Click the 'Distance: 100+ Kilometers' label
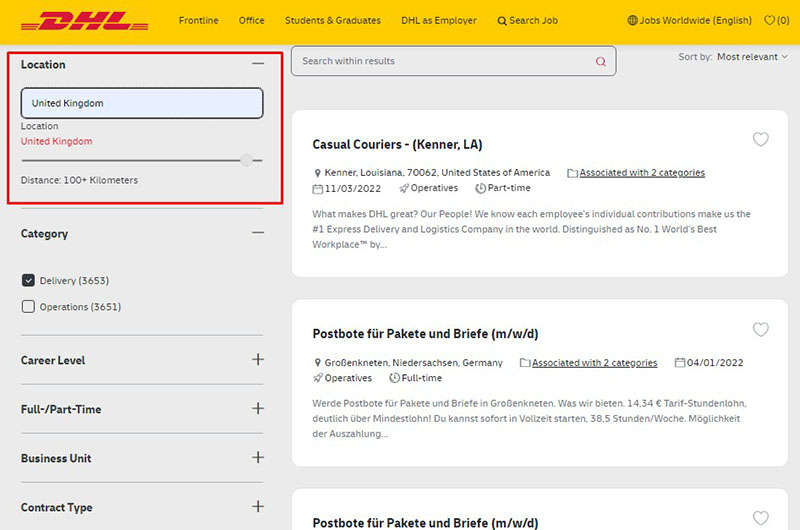Image resolution: width=800 pixels, height=530 pixels. [x=79, y=180]
